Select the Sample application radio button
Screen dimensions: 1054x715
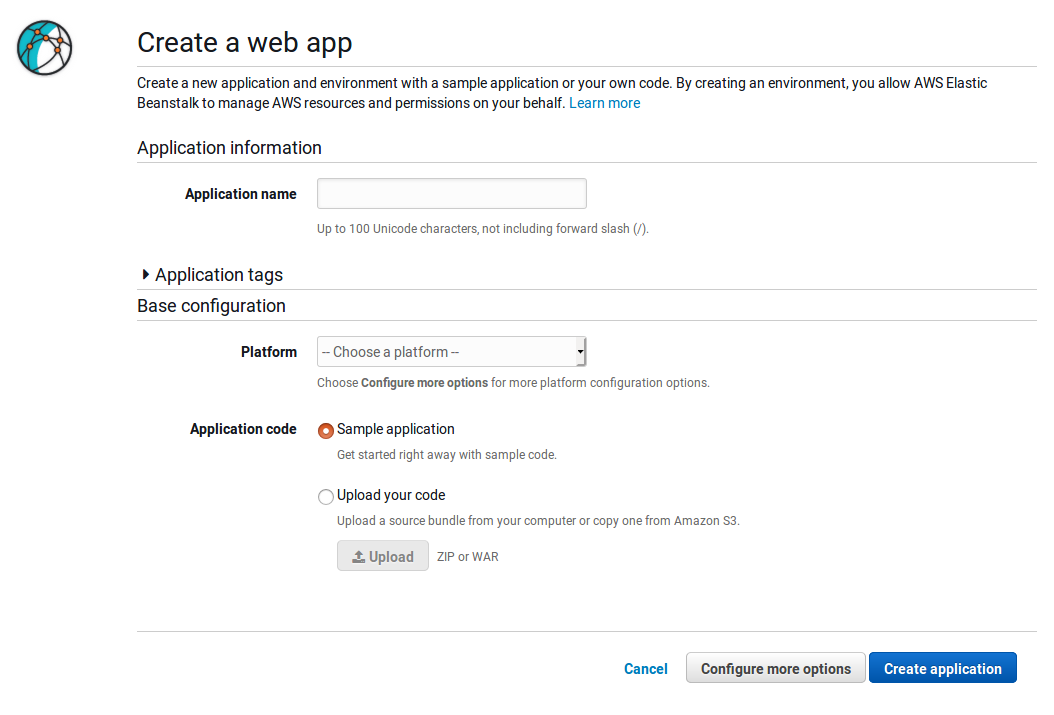[x=326, y=431]
